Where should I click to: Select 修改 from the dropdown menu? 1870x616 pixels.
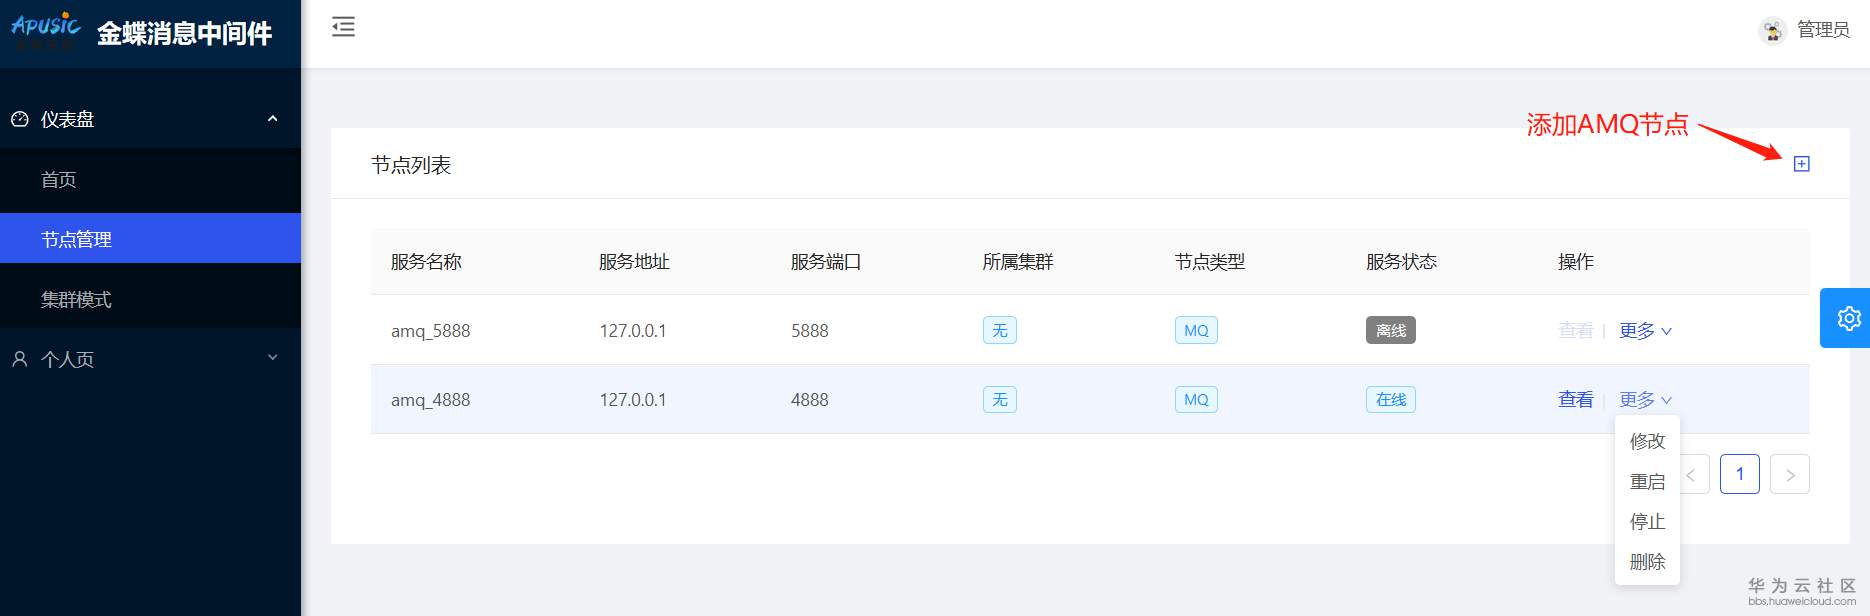[1647, 442]
